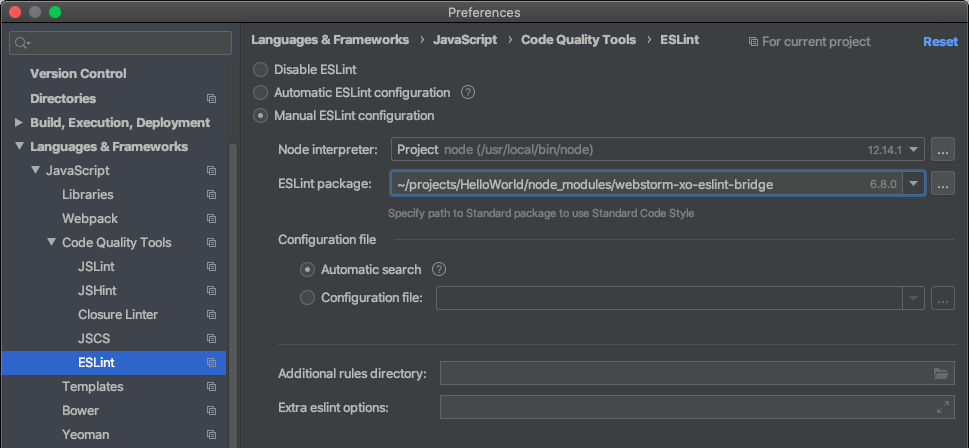Screen dimensions: 969x448
Task: Select Disable ESLint radio button
Action: pyautogui.click(x=261, y=70)
